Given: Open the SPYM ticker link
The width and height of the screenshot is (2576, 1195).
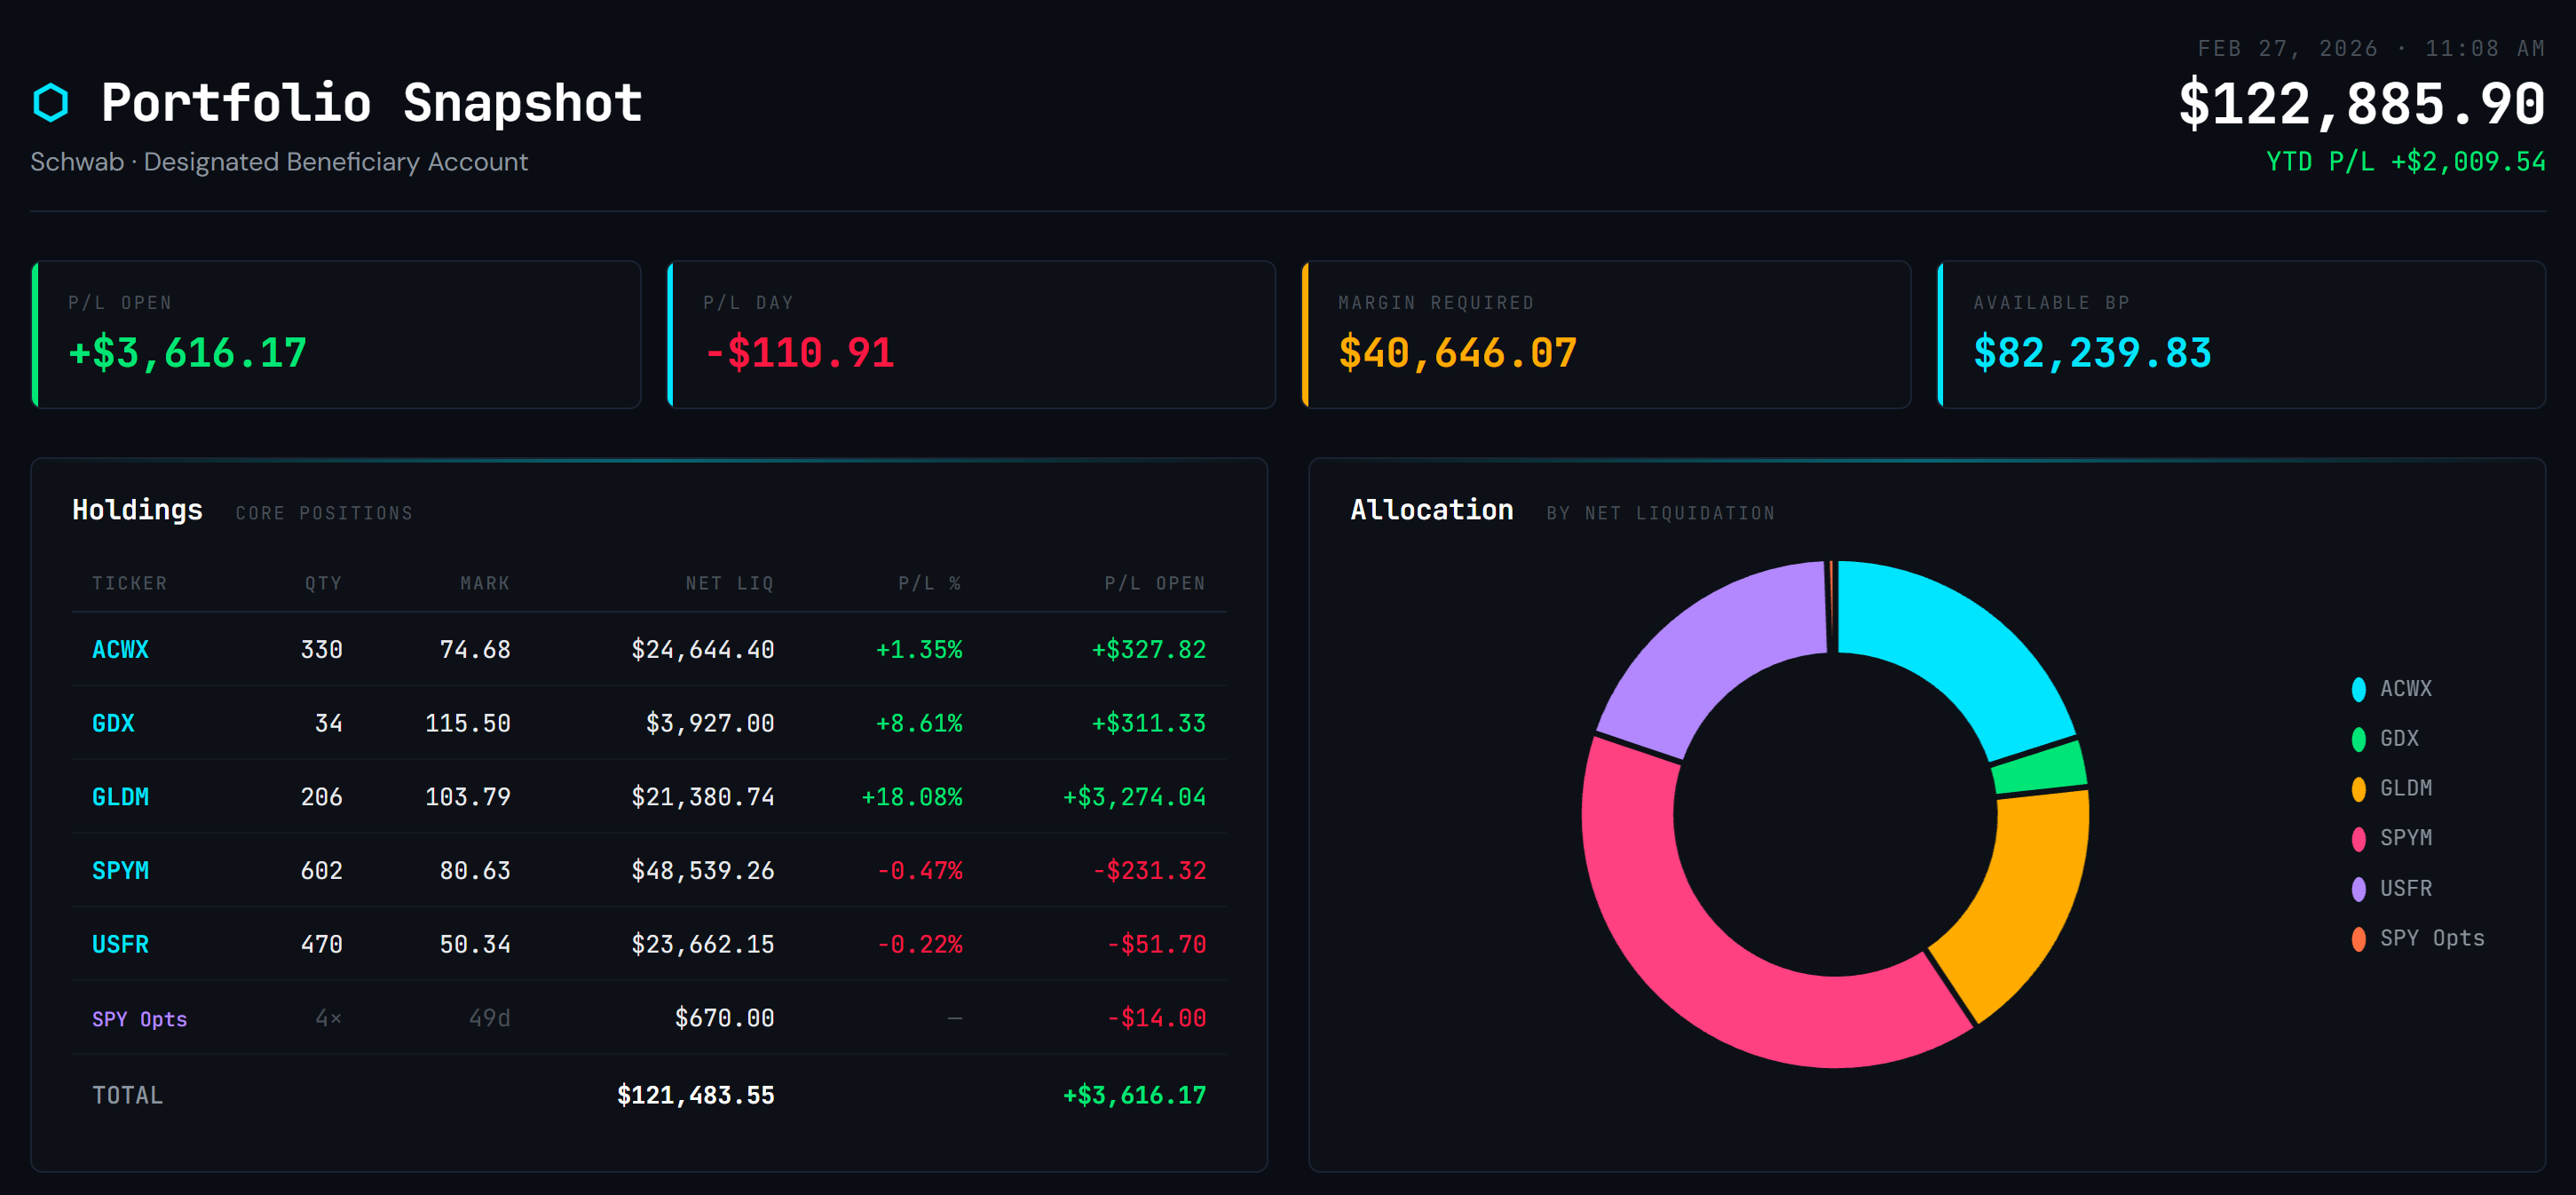Looking at the screenshot, I should point(120,871).
